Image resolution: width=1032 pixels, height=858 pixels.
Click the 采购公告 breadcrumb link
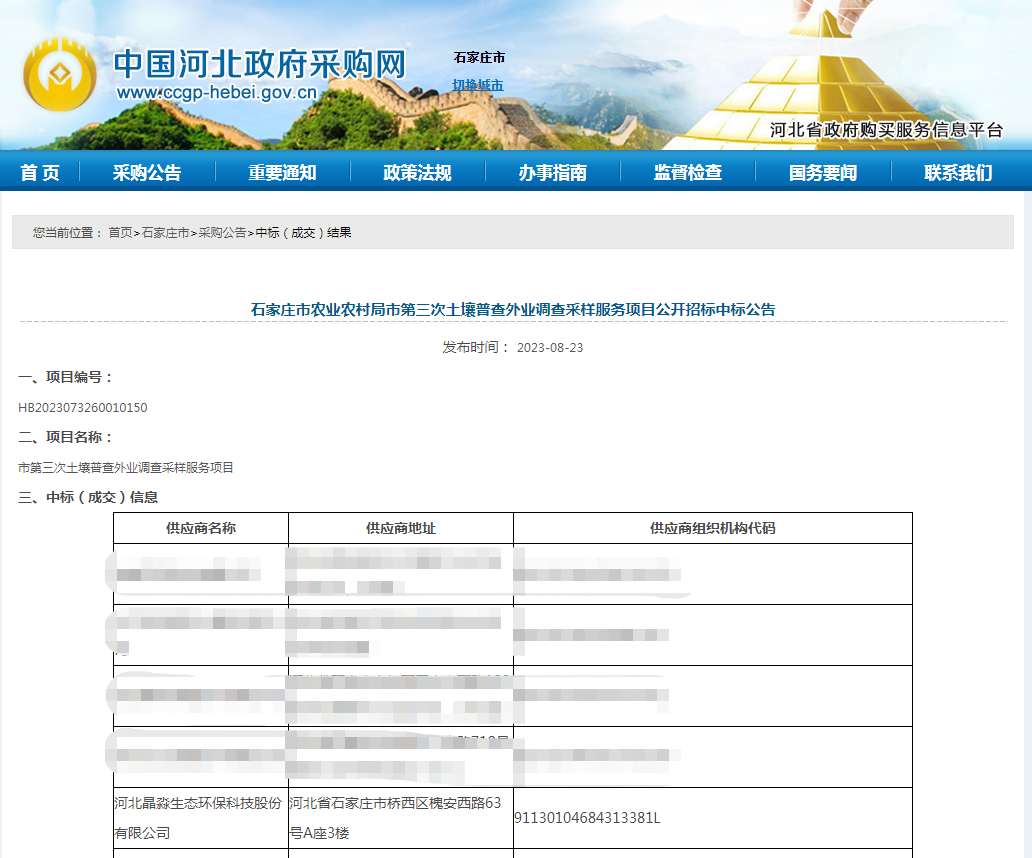point(222,232)
